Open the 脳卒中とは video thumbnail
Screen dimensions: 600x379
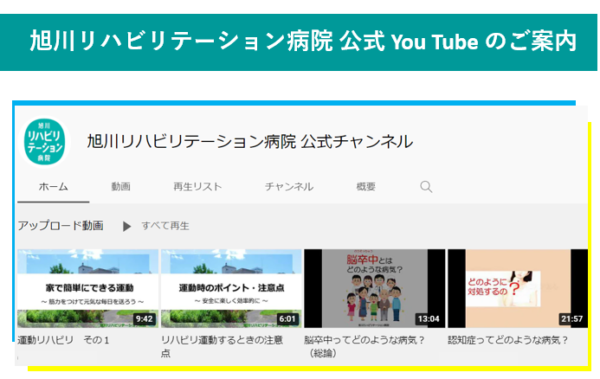coord(375,289)
